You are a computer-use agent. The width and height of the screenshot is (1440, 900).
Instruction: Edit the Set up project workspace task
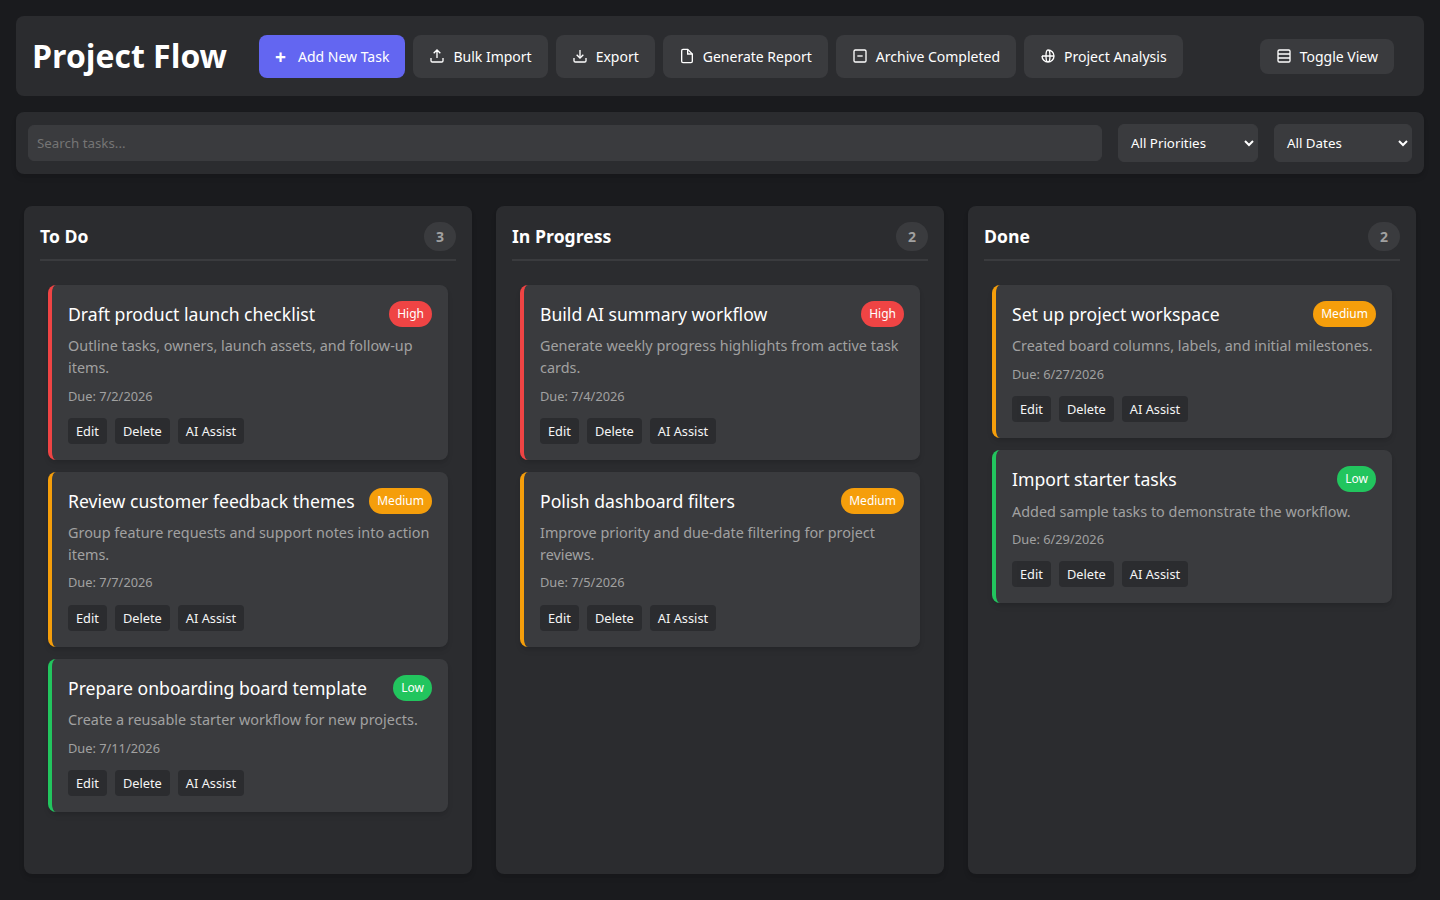(x=1032, y=409)
